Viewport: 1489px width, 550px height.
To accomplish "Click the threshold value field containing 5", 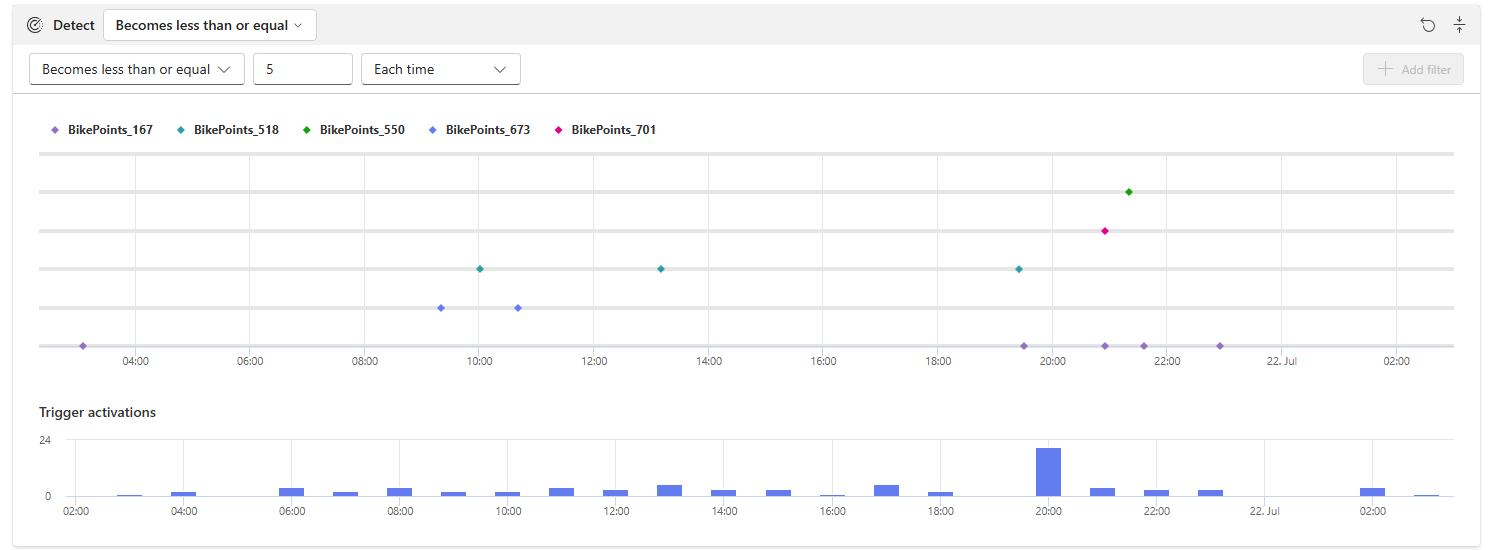I will [x=303, y=69].
